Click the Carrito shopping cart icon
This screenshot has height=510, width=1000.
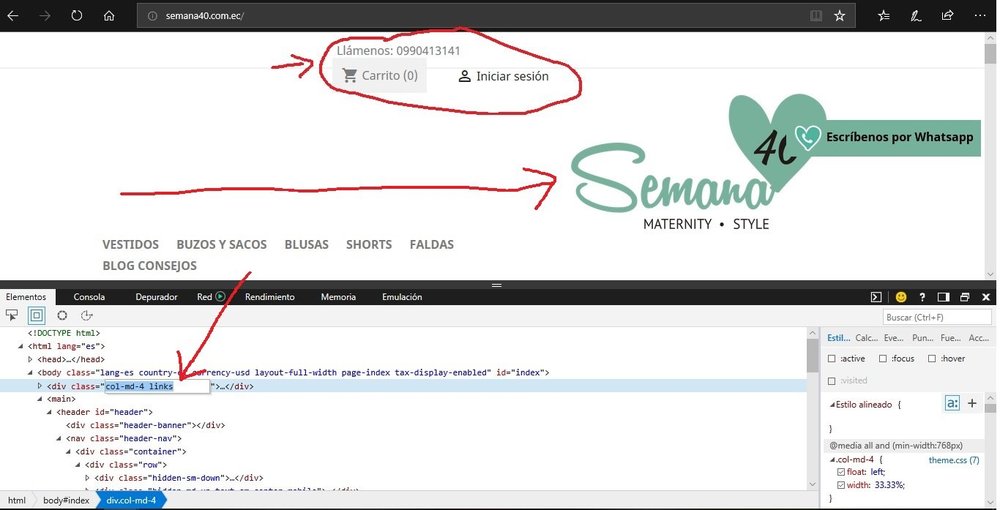tap(349, 75)
